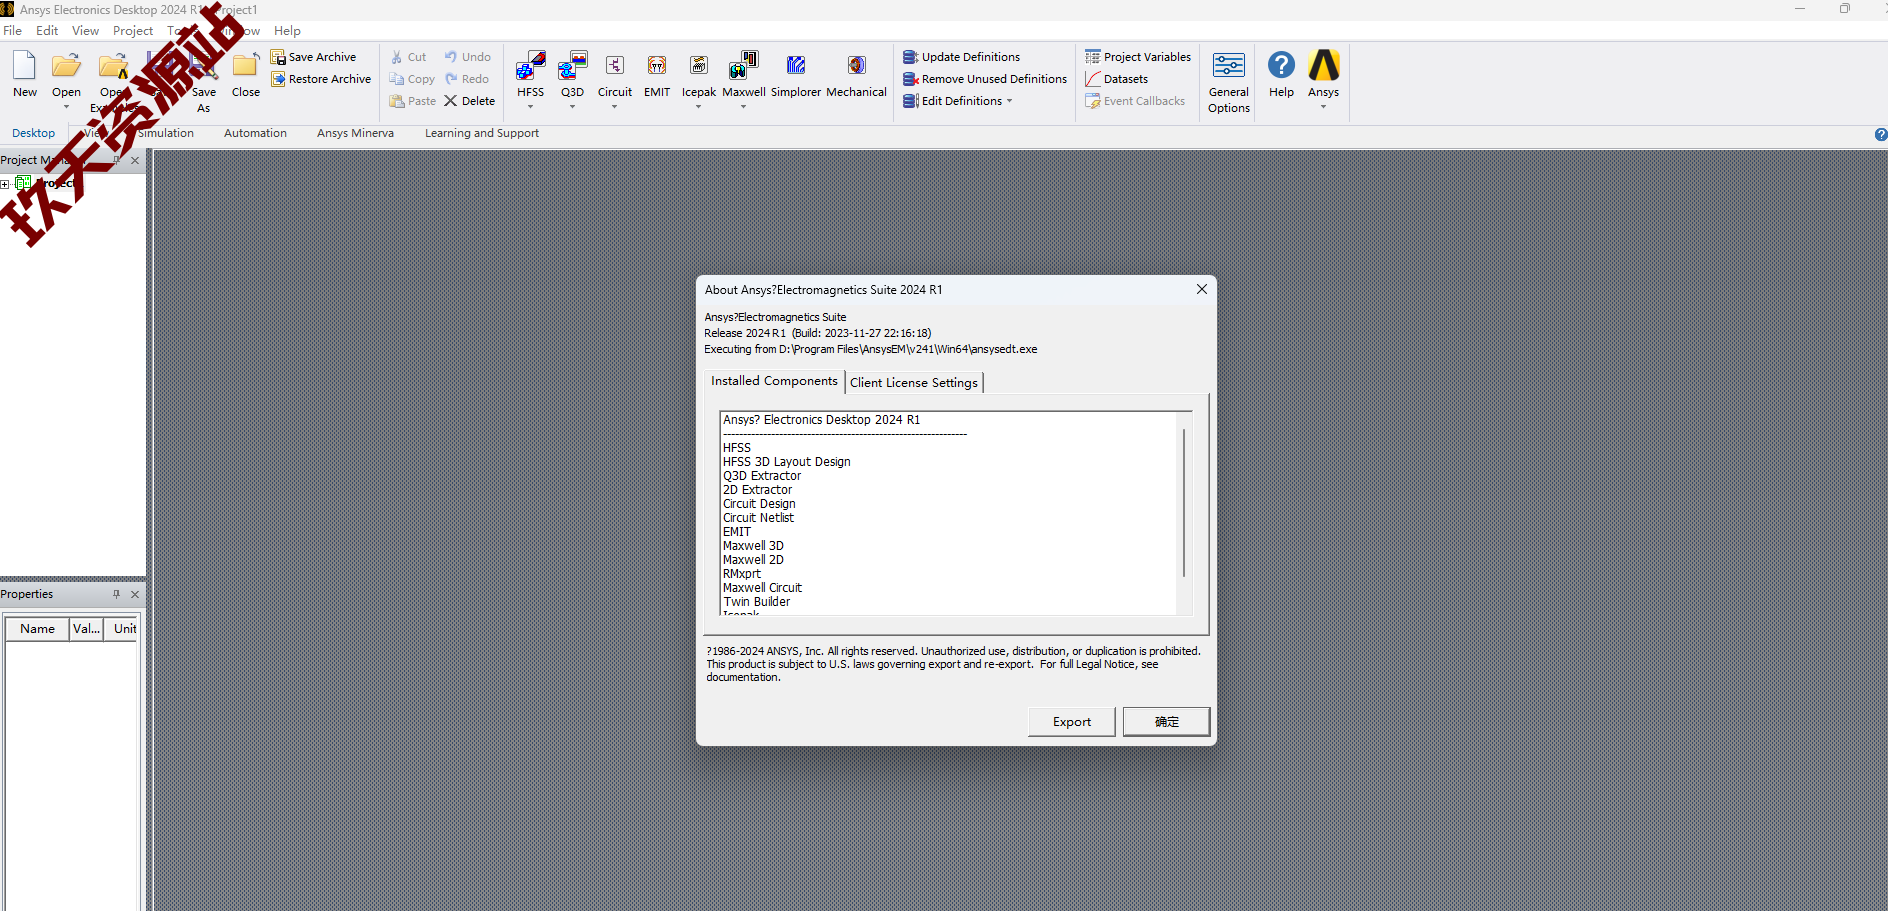Click the Open folder icon

click(x=66, y=66)
